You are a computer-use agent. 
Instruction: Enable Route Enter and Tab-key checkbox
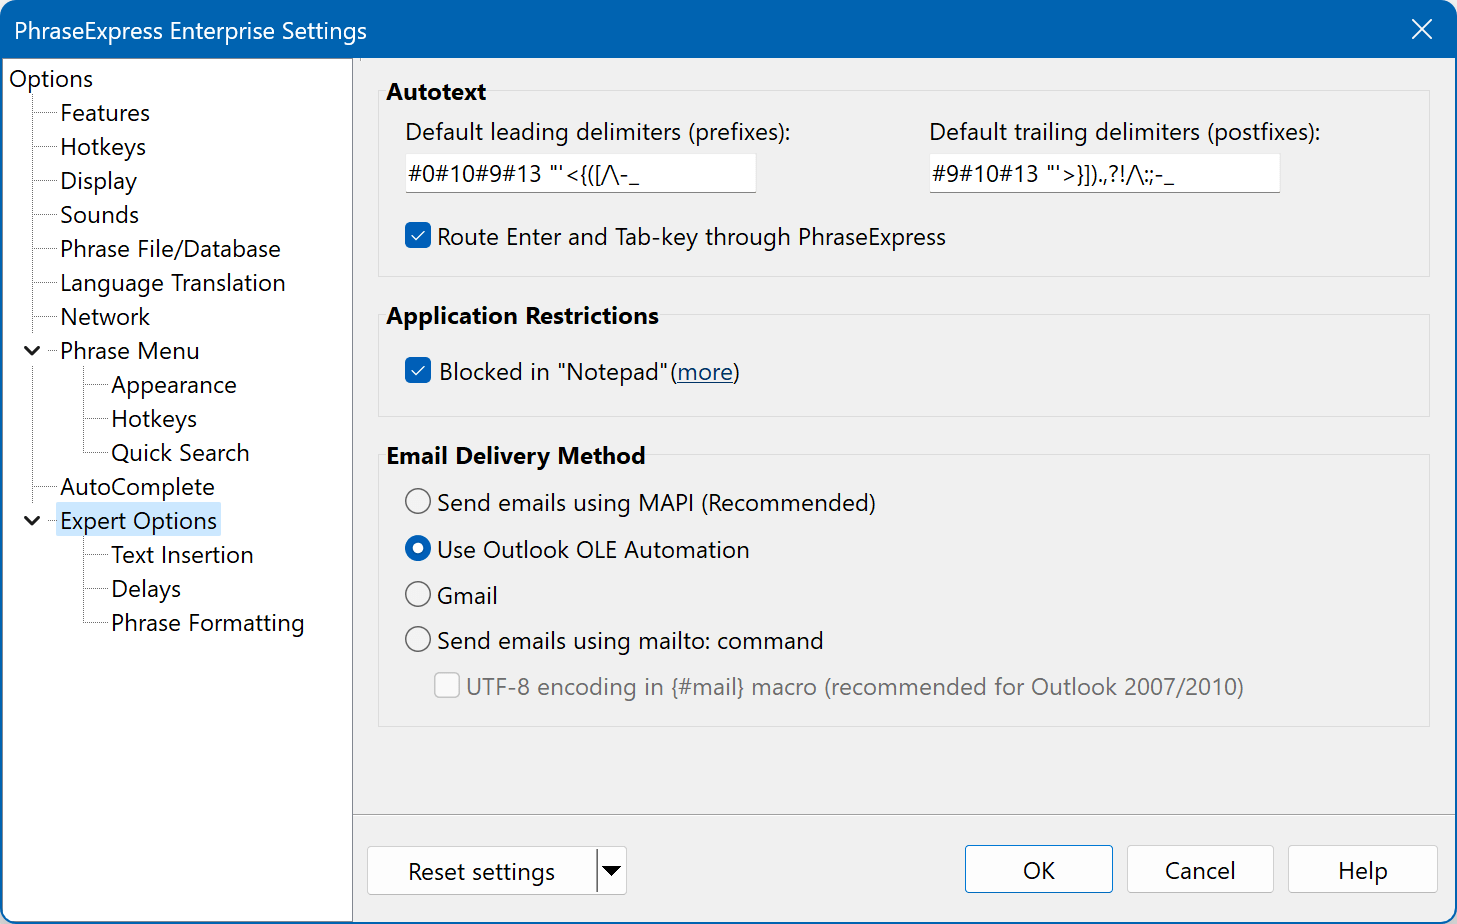point(418,236)
